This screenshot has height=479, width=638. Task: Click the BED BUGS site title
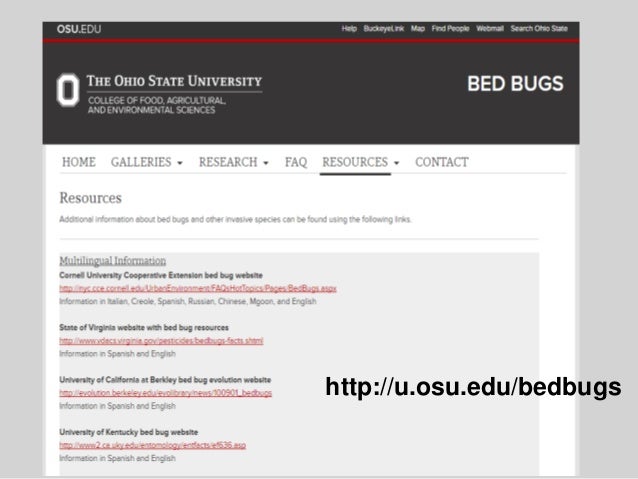point(516,84)
